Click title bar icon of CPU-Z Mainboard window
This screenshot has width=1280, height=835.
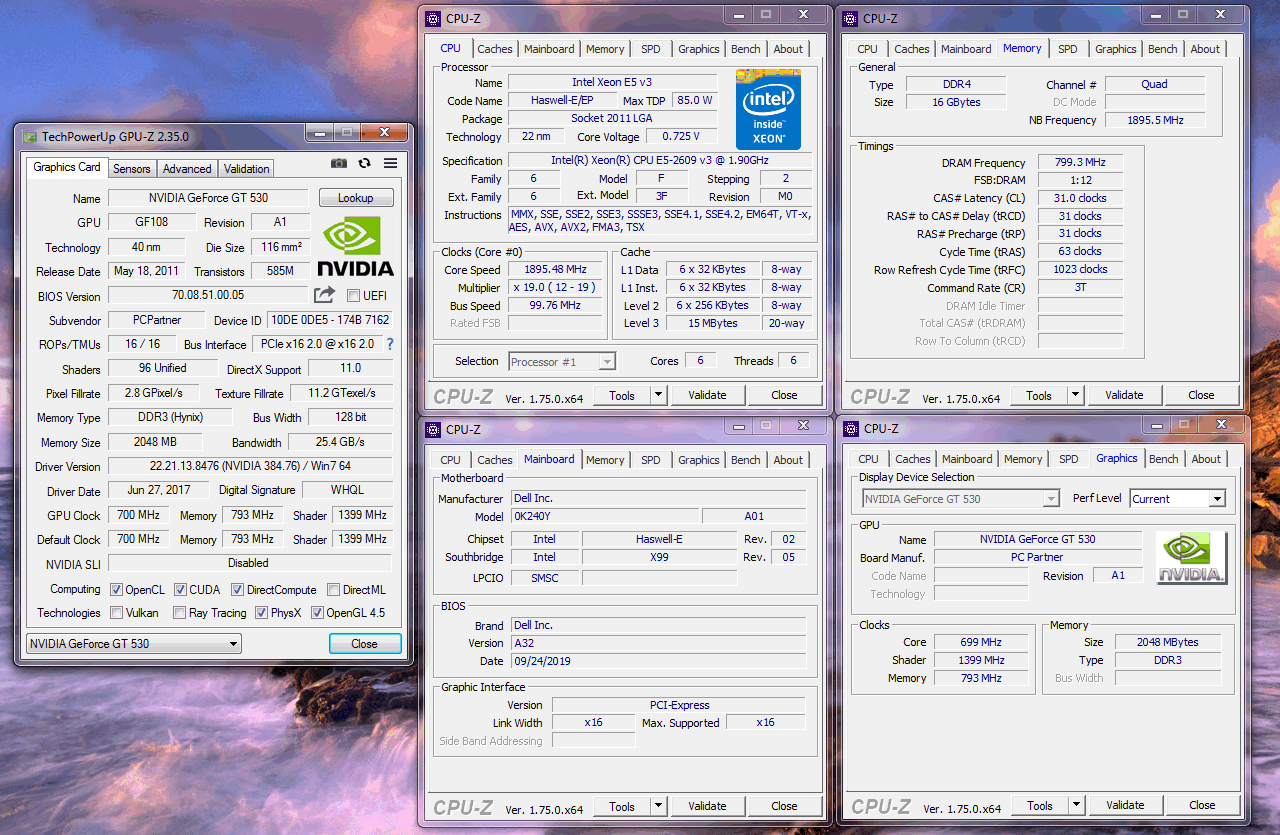tap(433, 429)
